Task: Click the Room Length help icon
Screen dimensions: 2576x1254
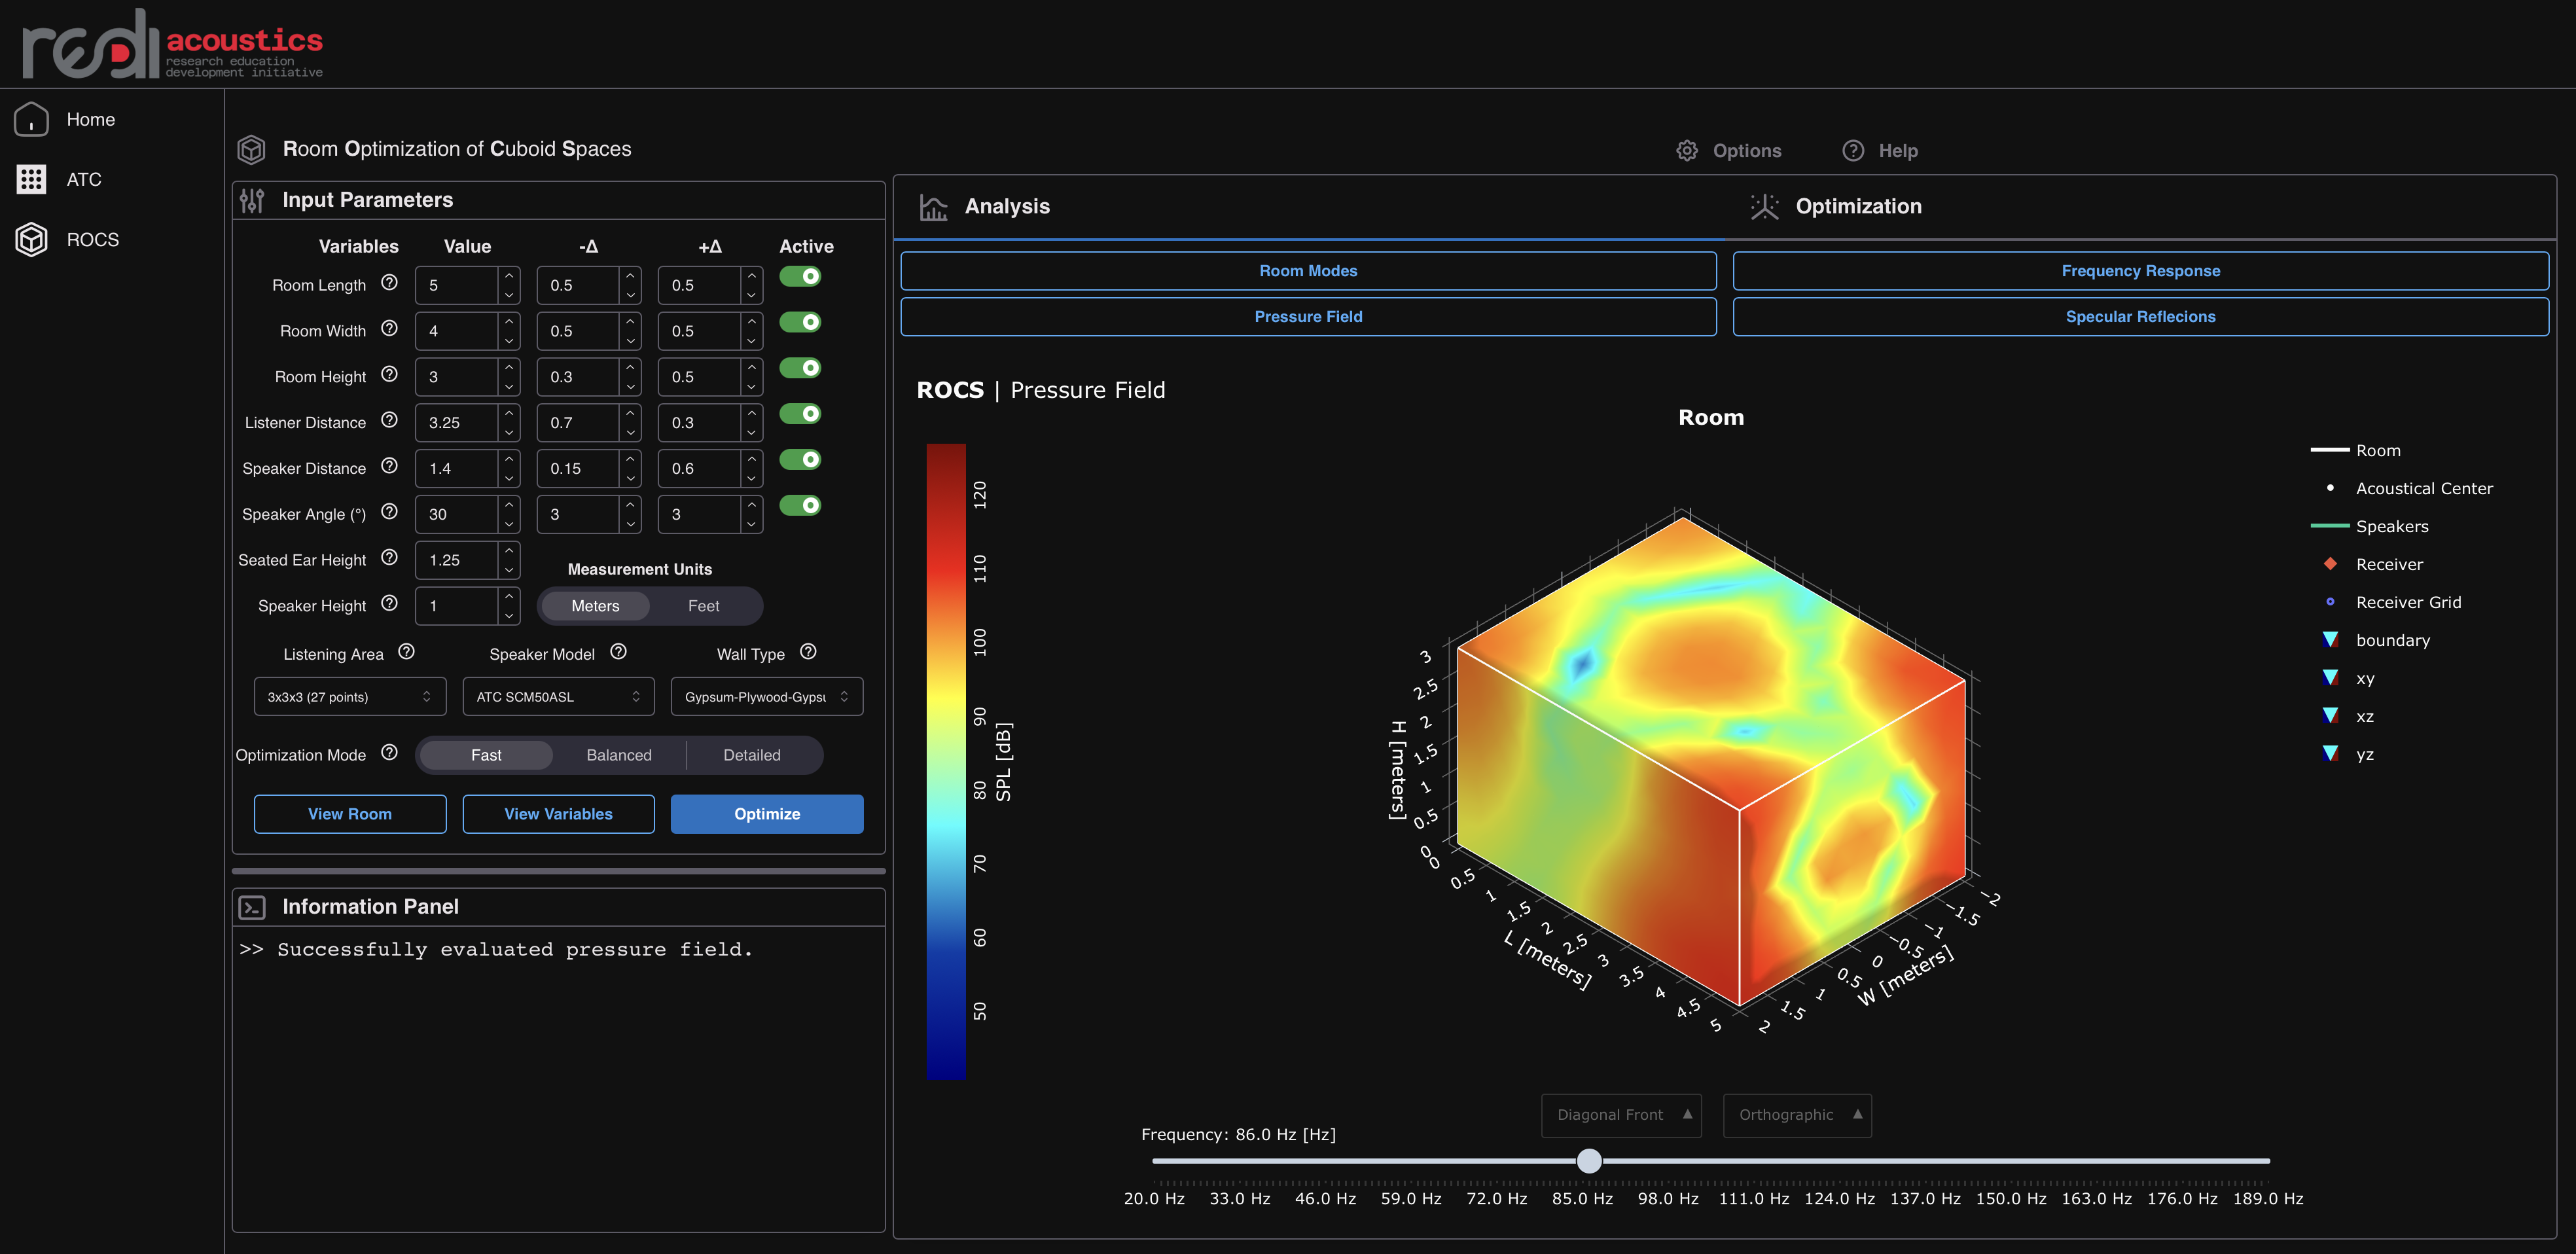Action: tap(390, 283)
